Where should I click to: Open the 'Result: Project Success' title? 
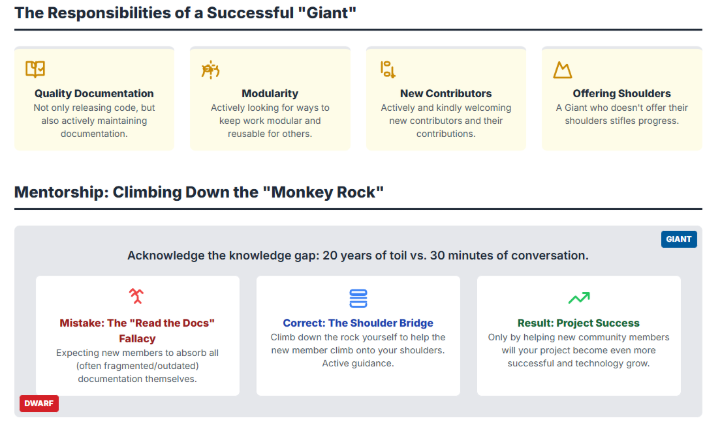[579, 323]
